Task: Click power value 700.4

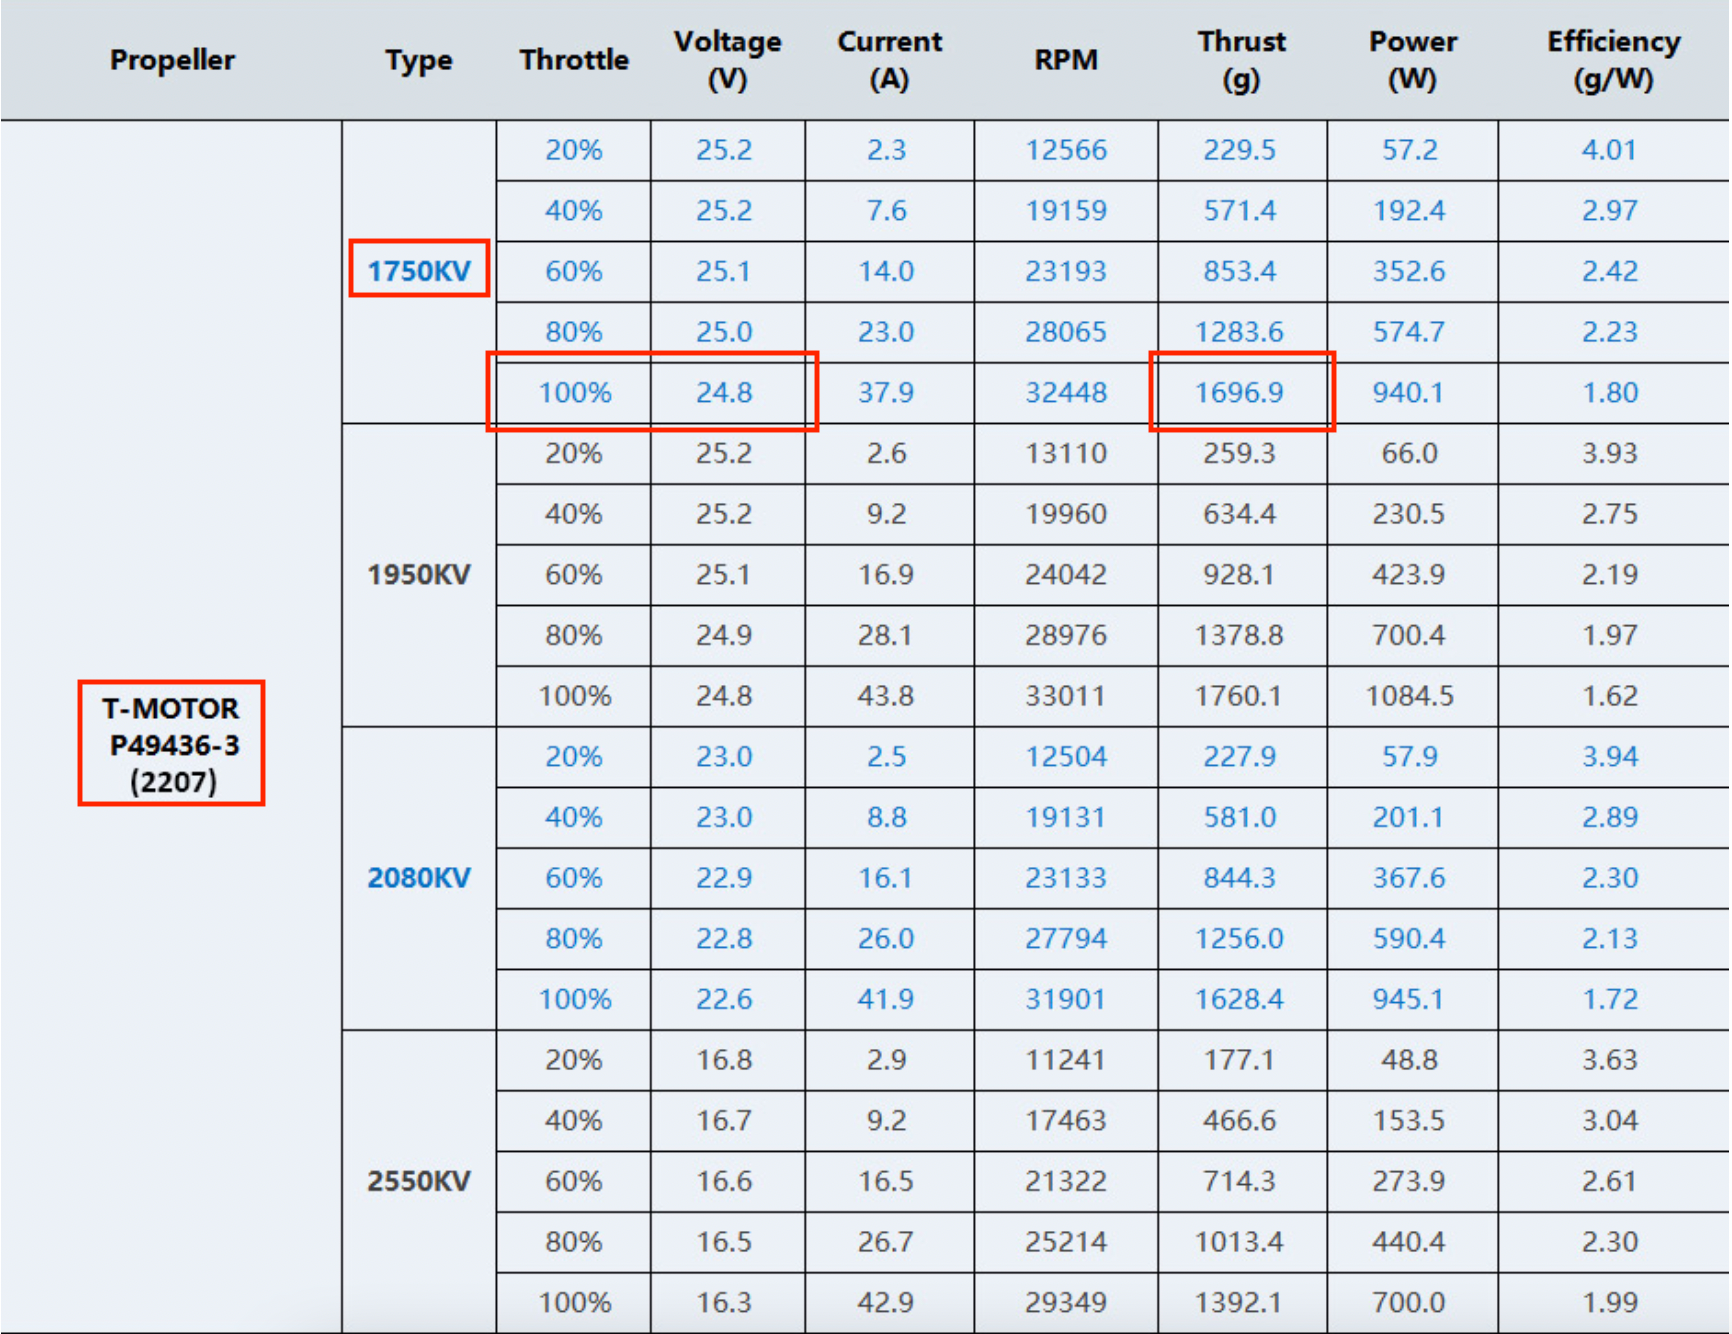Action: [1408, 635]
